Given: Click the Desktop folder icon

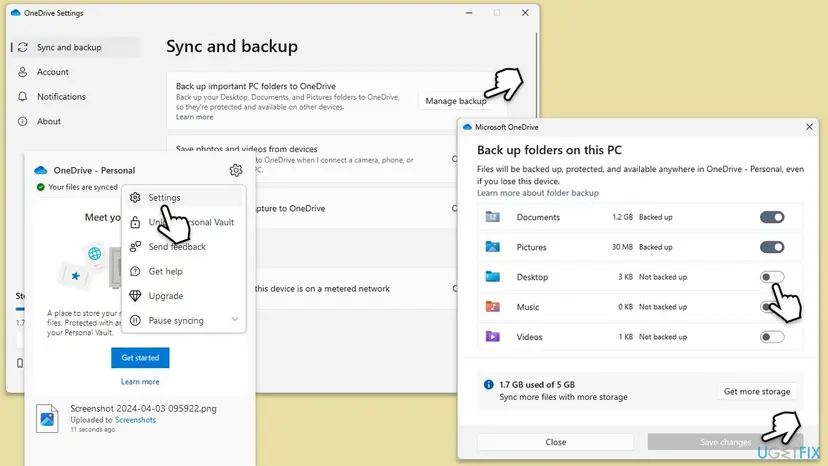Looking at the screenshot, I should click(493, 277).
